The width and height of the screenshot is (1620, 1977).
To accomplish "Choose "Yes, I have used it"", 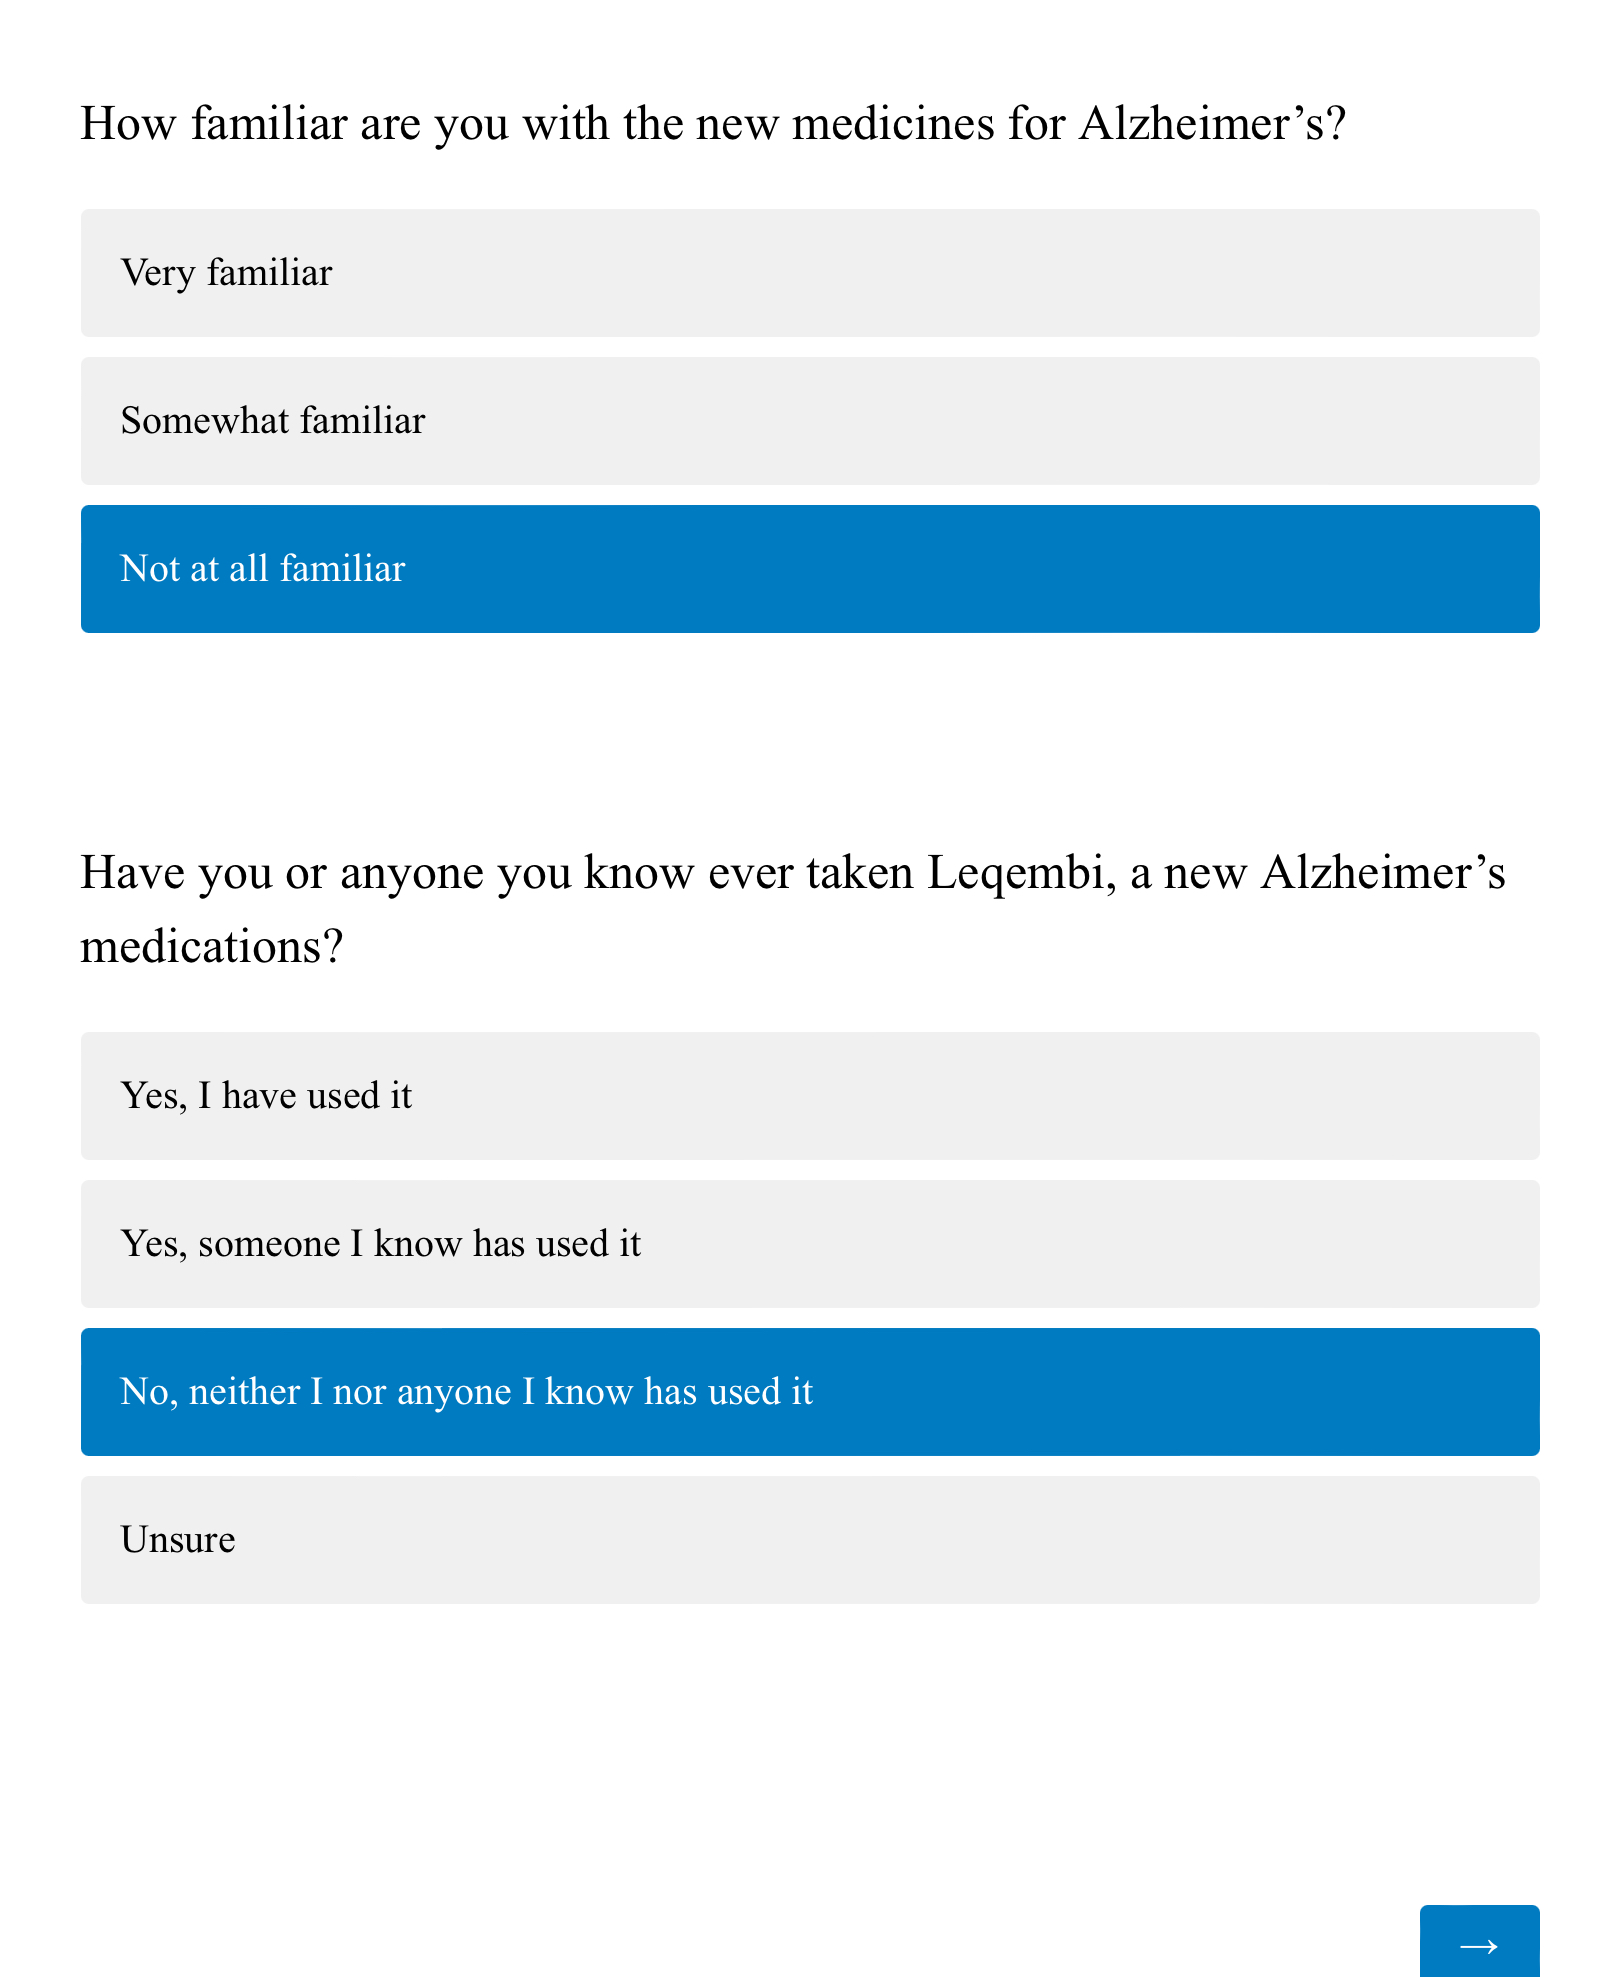I will pyautogui.click(x=810, y=1096).
